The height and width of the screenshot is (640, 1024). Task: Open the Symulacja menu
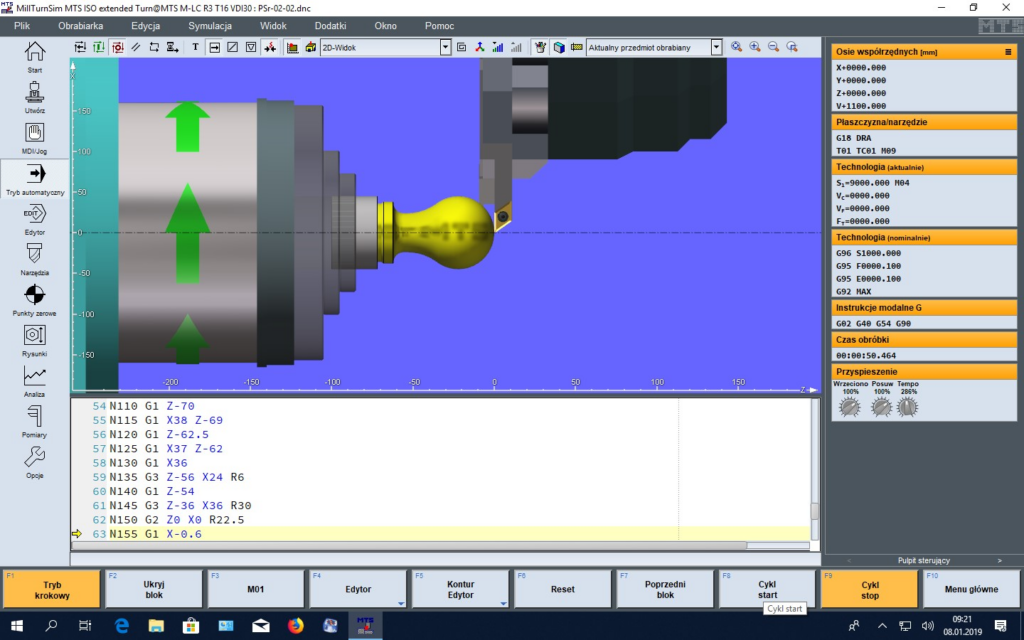pos(210,25)
